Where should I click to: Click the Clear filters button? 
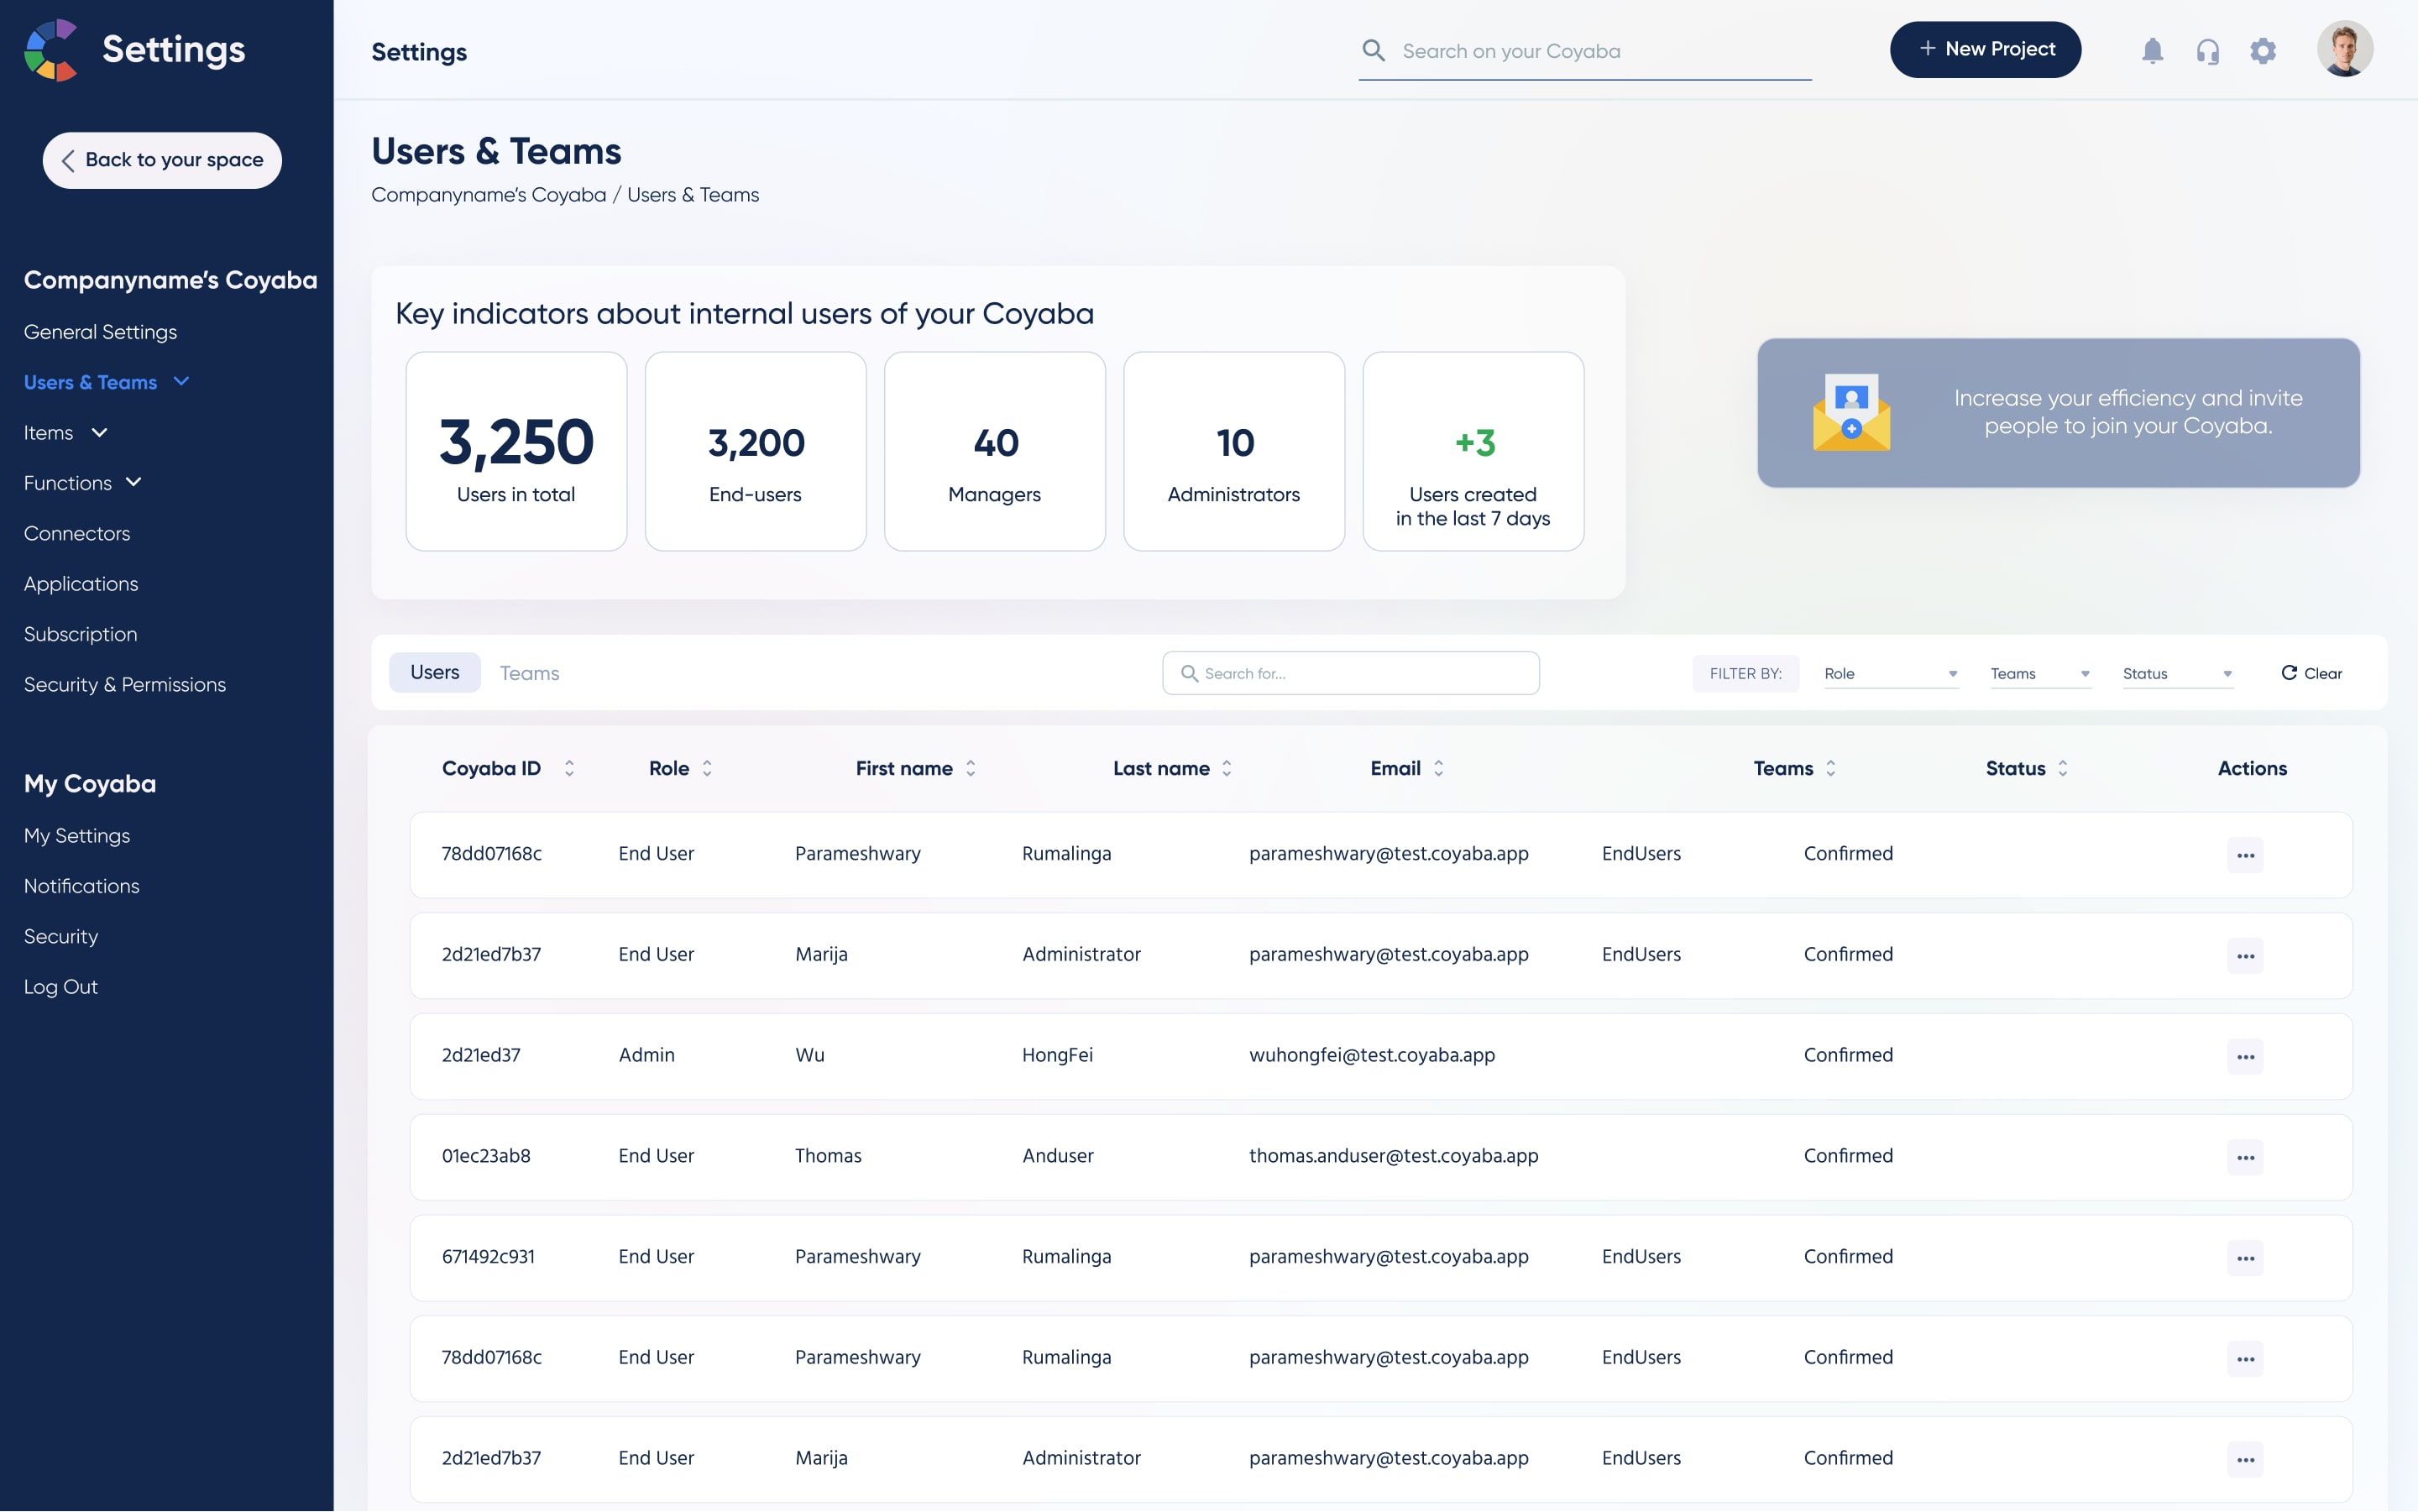coord(2311,673)
